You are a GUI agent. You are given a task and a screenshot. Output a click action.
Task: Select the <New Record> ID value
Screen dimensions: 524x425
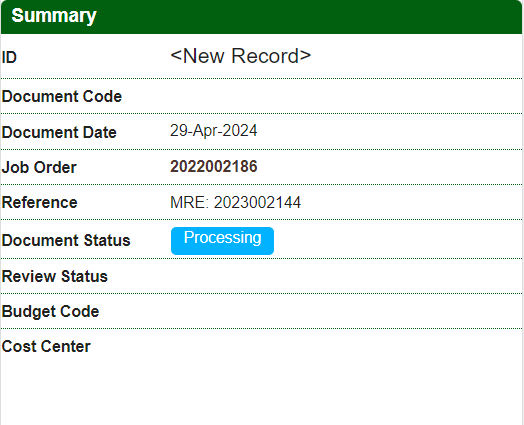click(x=241, y=56)
